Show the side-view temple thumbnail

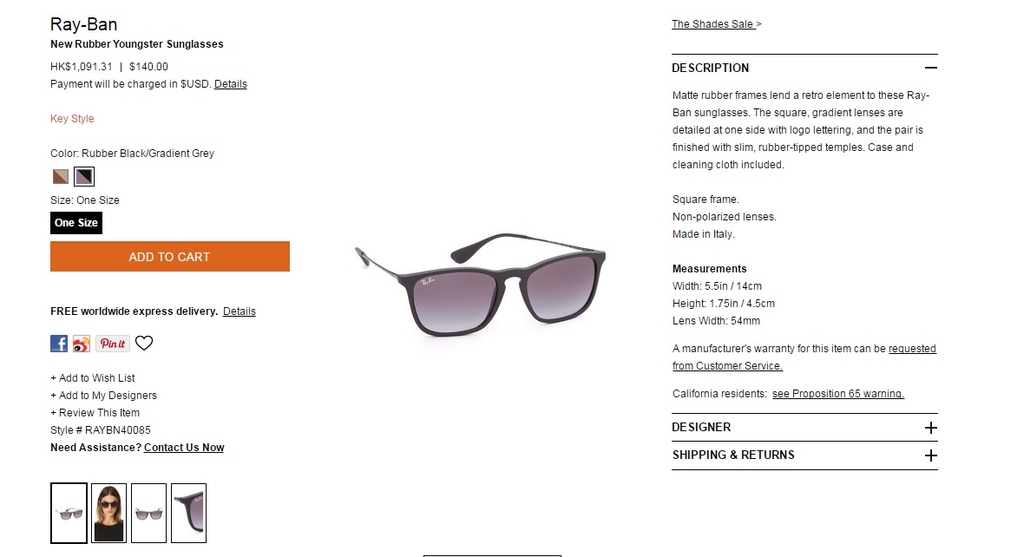(189, 513)
